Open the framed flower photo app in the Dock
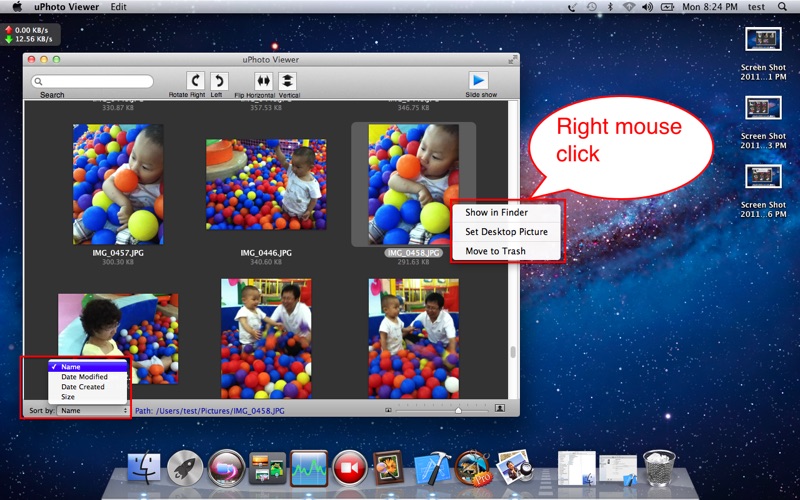This screenshot has height=500, width=800. coord(389,467)
